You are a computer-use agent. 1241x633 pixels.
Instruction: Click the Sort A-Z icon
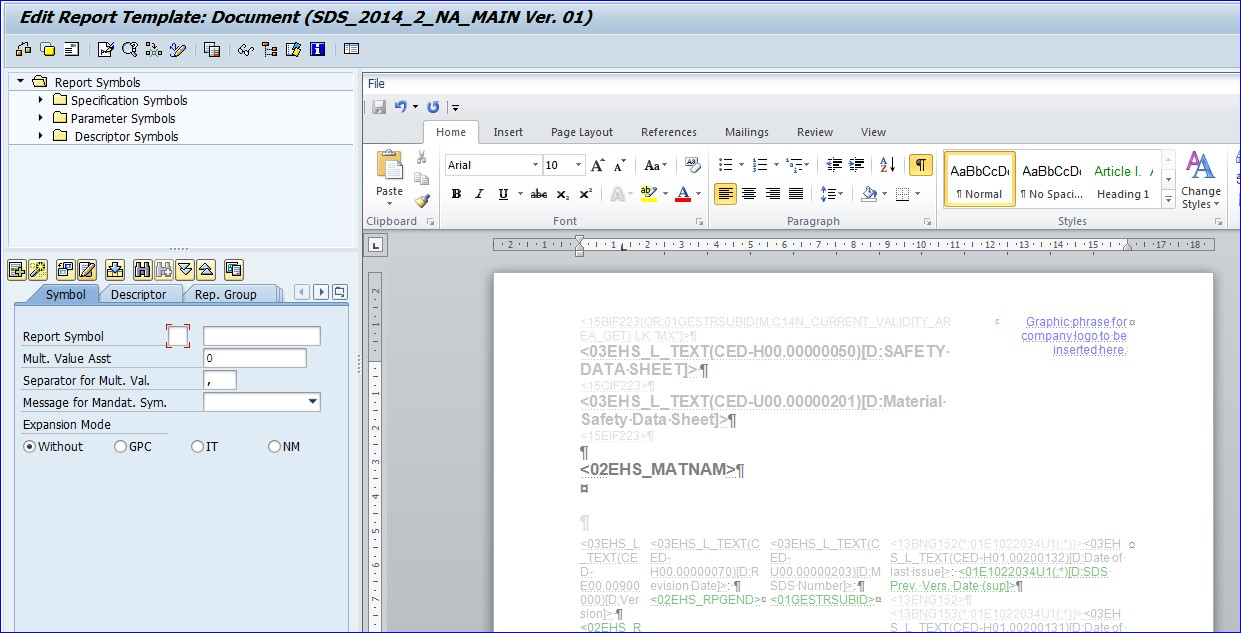click(x=887, y=165)
